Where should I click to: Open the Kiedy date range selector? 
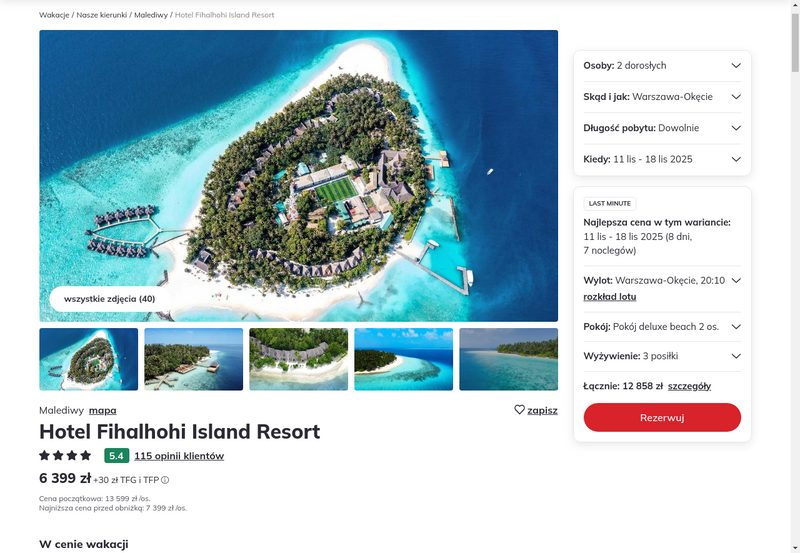point(662,159)
